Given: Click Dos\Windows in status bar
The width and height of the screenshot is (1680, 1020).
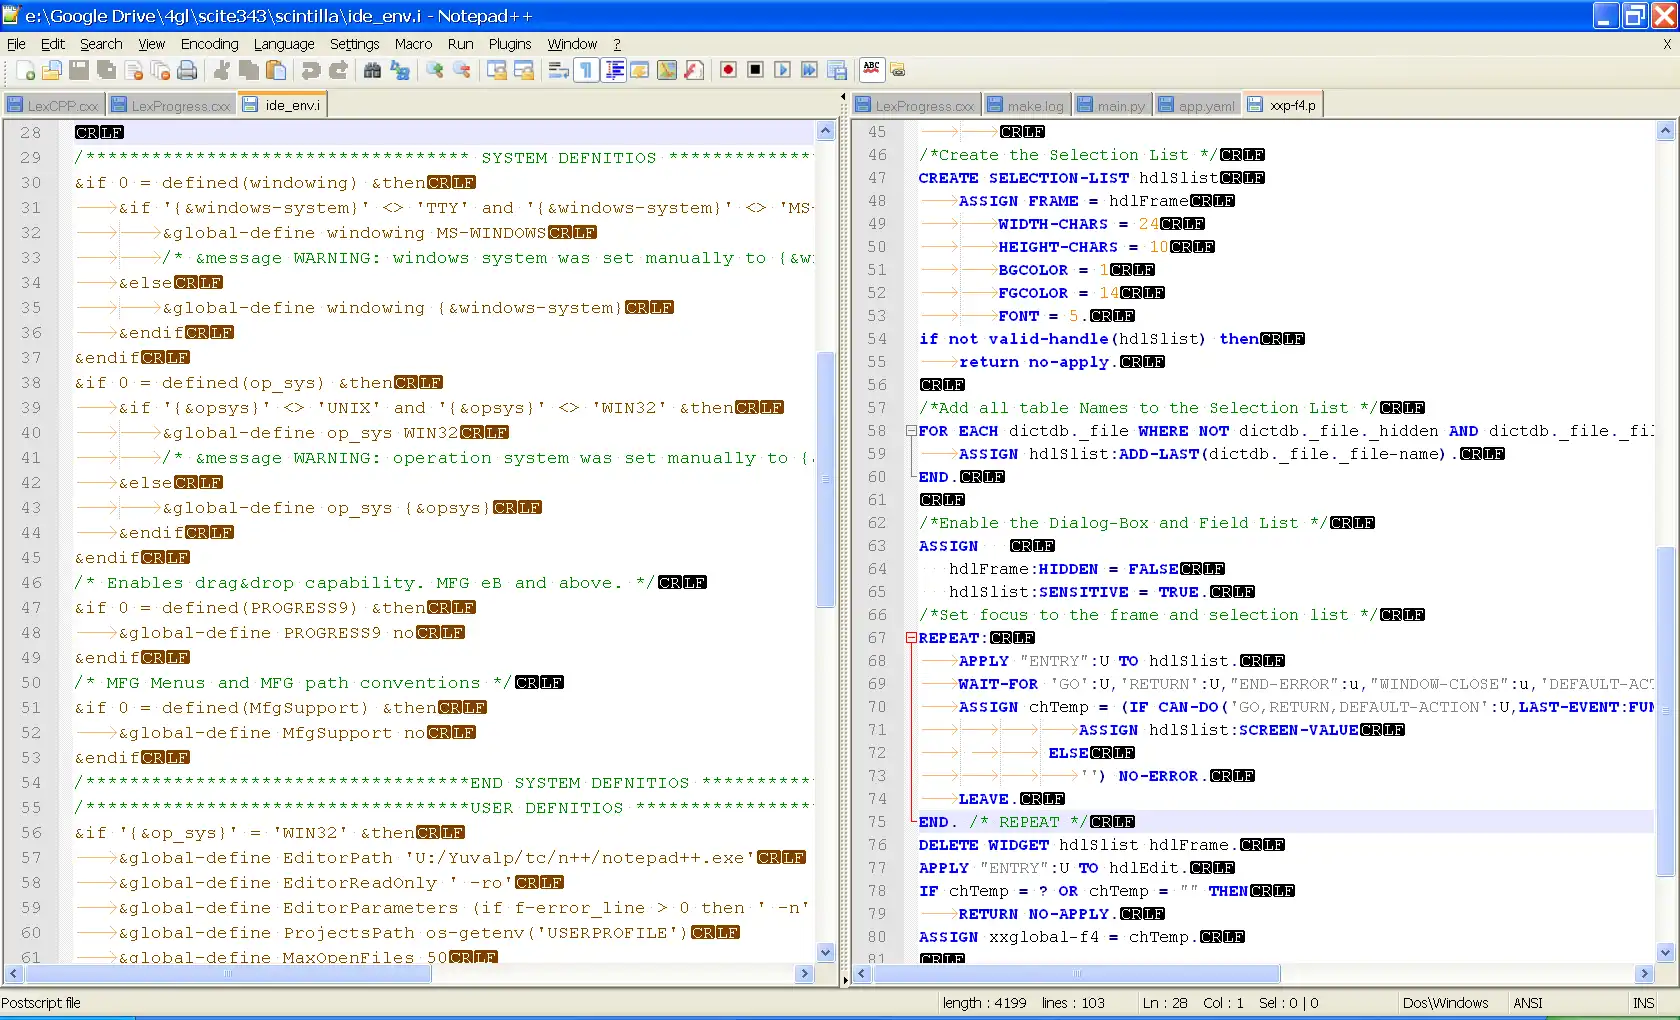Looking at the screenshot, I should tap(1445, 1003).
